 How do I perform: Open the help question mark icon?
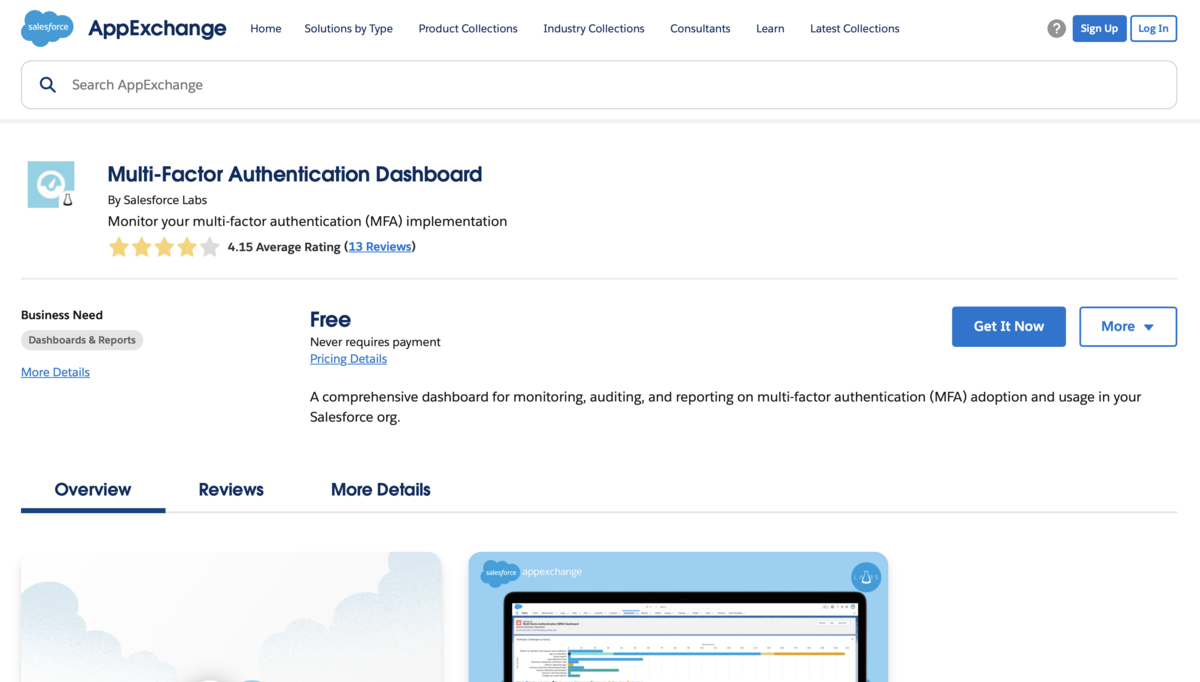point(1056,28)
